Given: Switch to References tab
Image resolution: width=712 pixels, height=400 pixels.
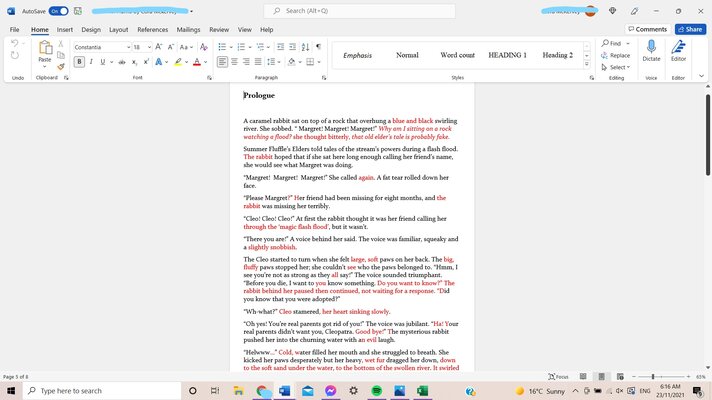Looking at the screenshot, I should pyautogui.click(x=153, y=30).
